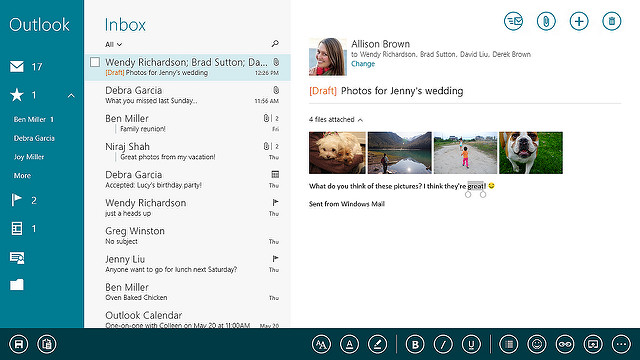Apply Italic formatting
This screenshot has width=640, height=360.
(443, 344)
